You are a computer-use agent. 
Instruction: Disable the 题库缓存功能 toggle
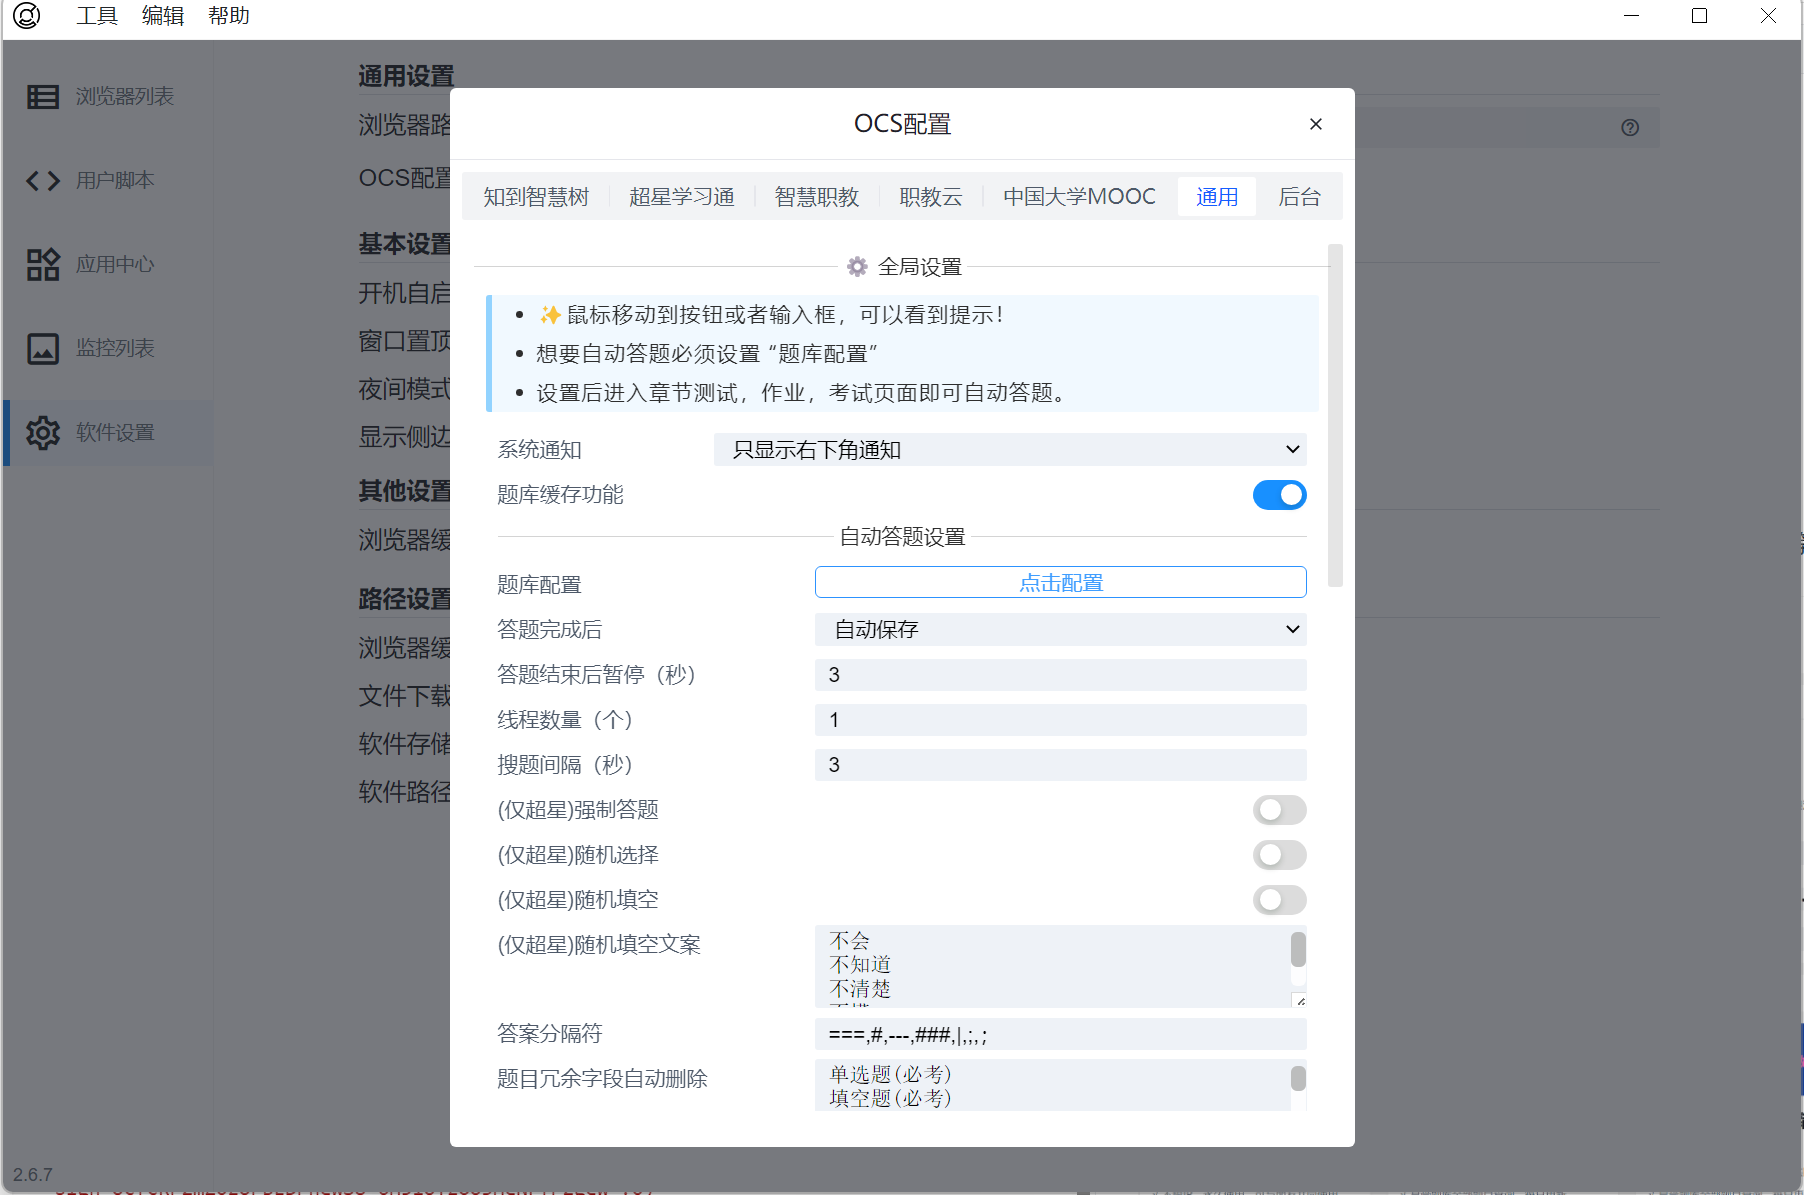coord(1279,495)
